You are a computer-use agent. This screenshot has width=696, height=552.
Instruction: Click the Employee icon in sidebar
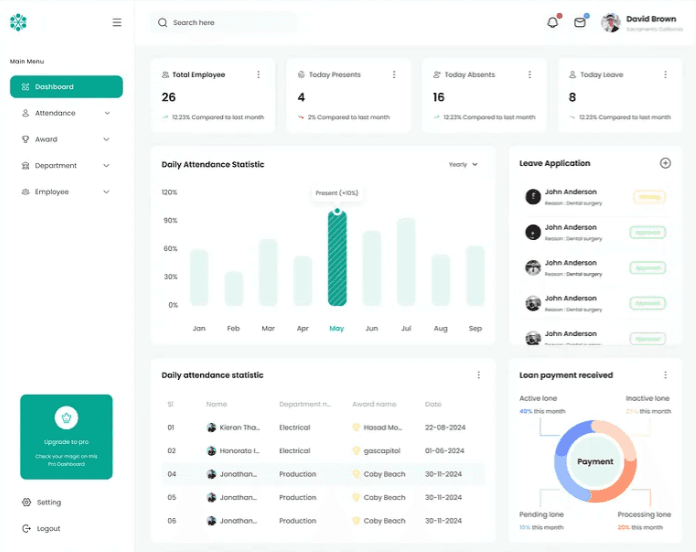(x=25, y=192)
